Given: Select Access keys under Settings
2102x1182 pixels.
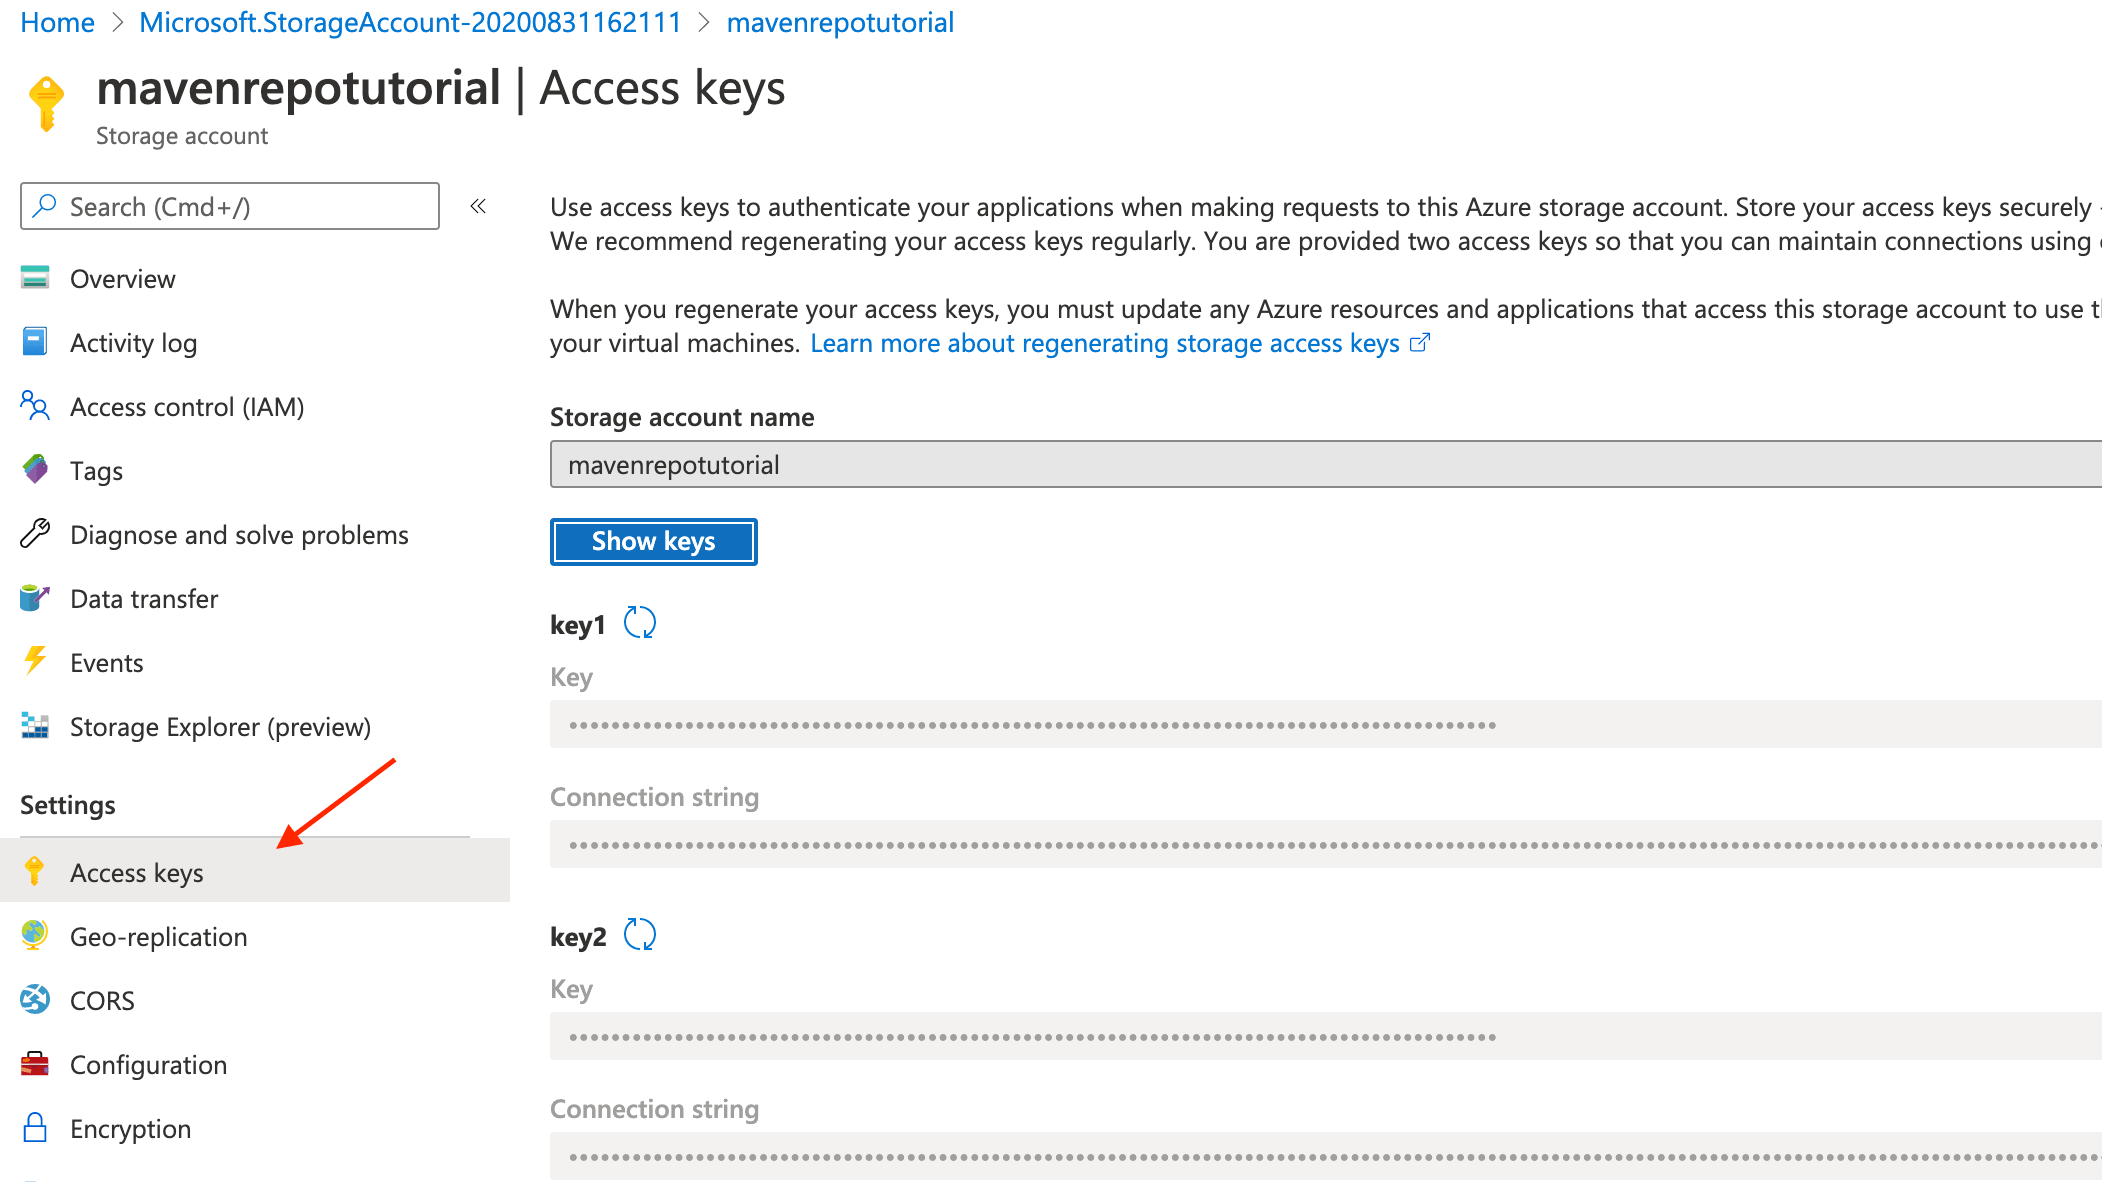Looking at the screenshot, I should point(255,870).
